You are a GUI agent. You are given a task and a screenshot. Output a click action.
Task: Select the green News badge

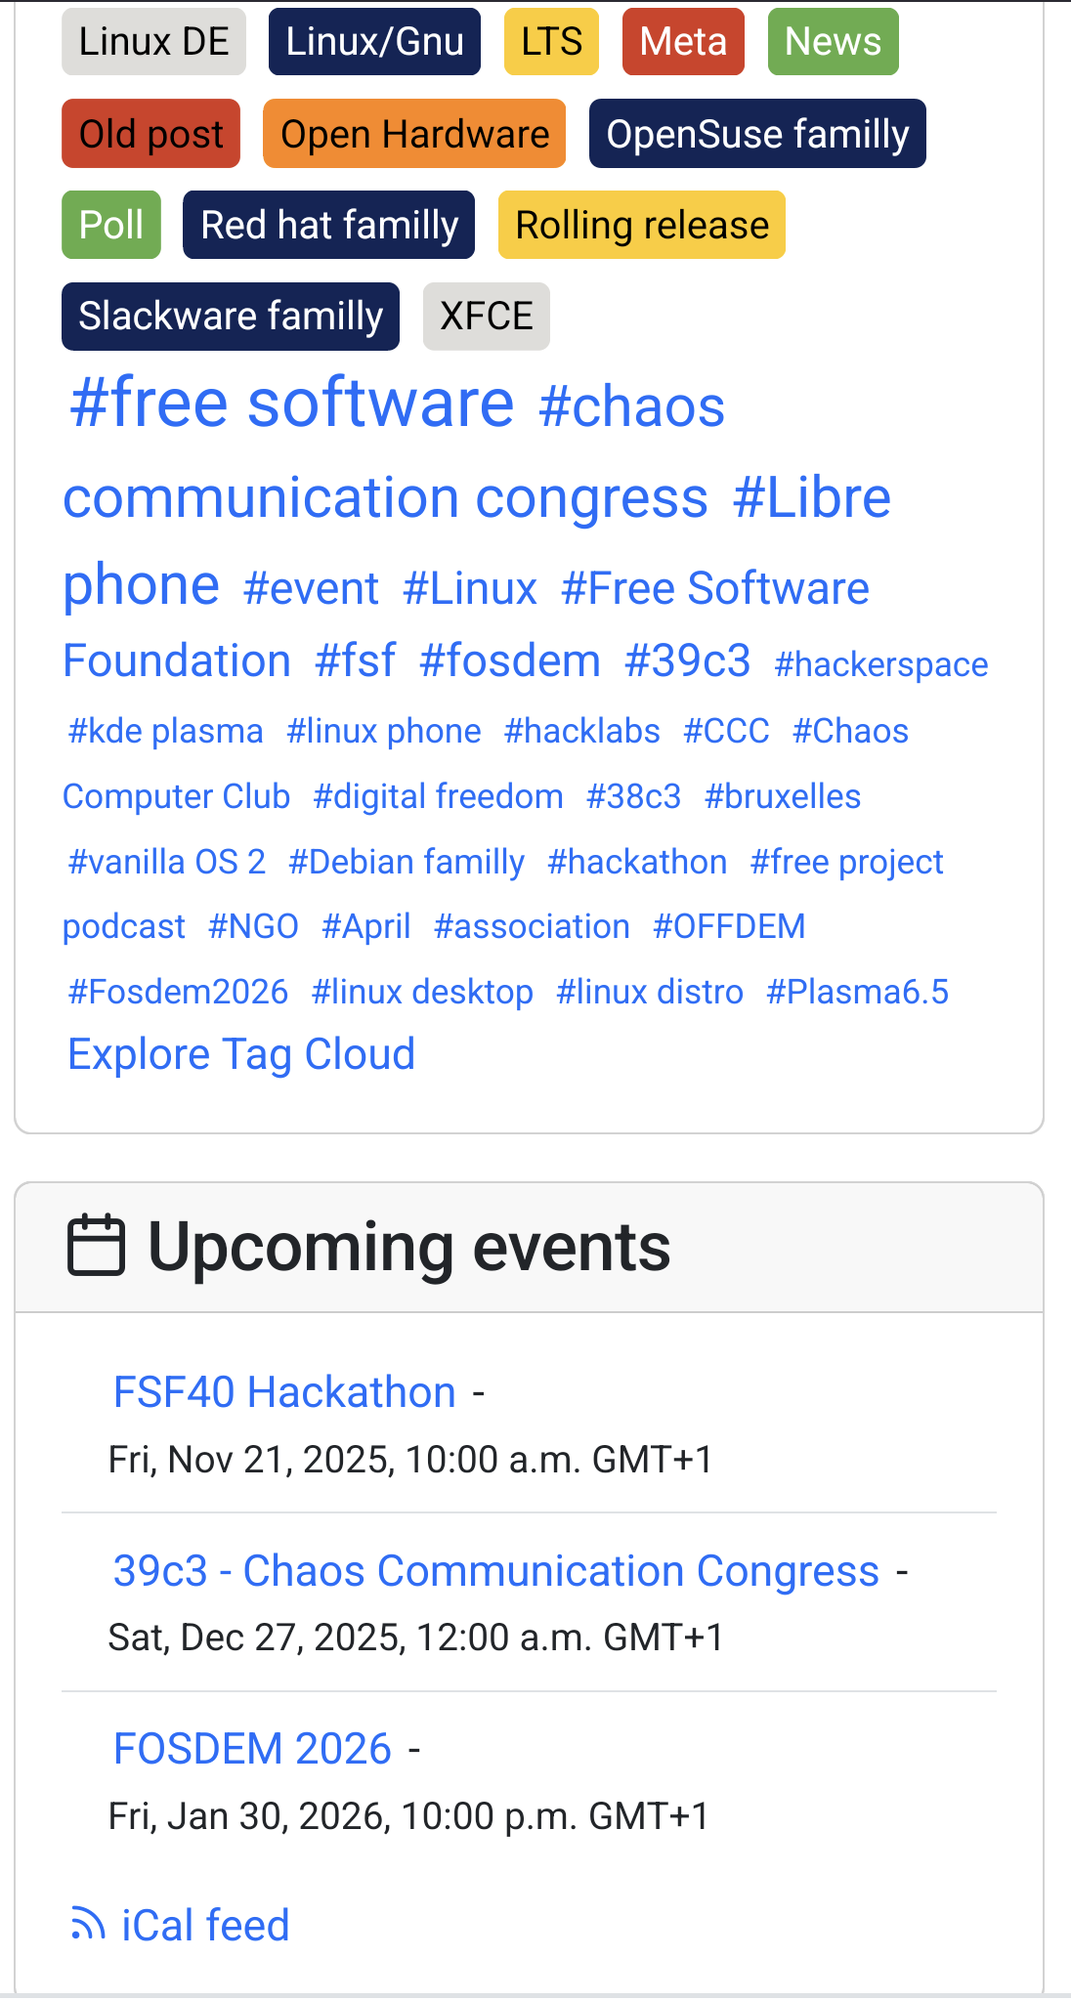click(833, 42)
